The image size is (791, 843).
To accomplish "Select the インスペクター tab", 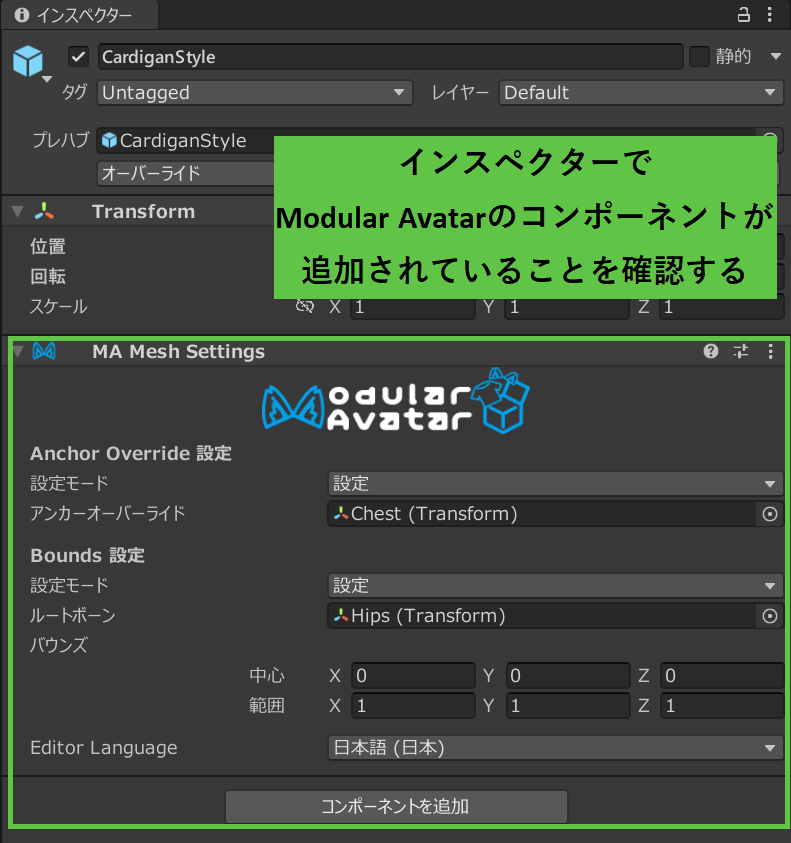I will (80, 15).
